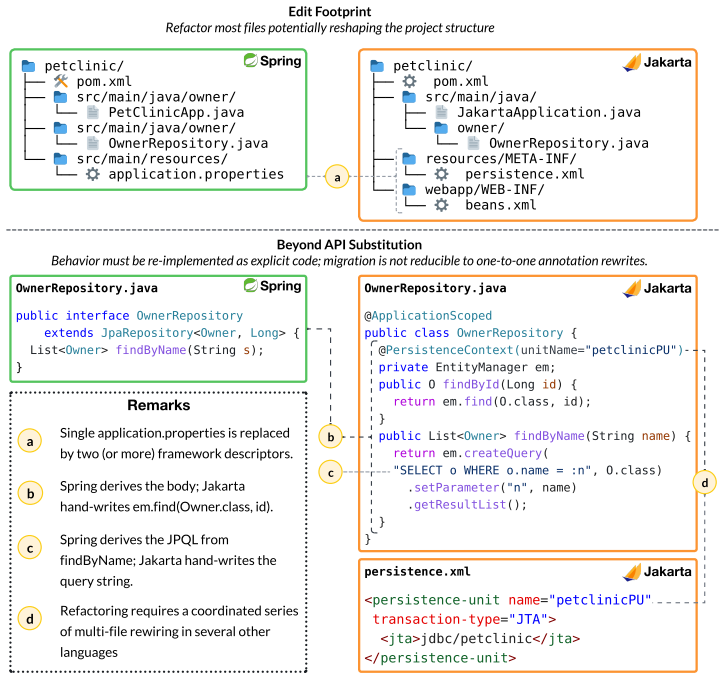Click marker 'a' between the project trees

337,177
